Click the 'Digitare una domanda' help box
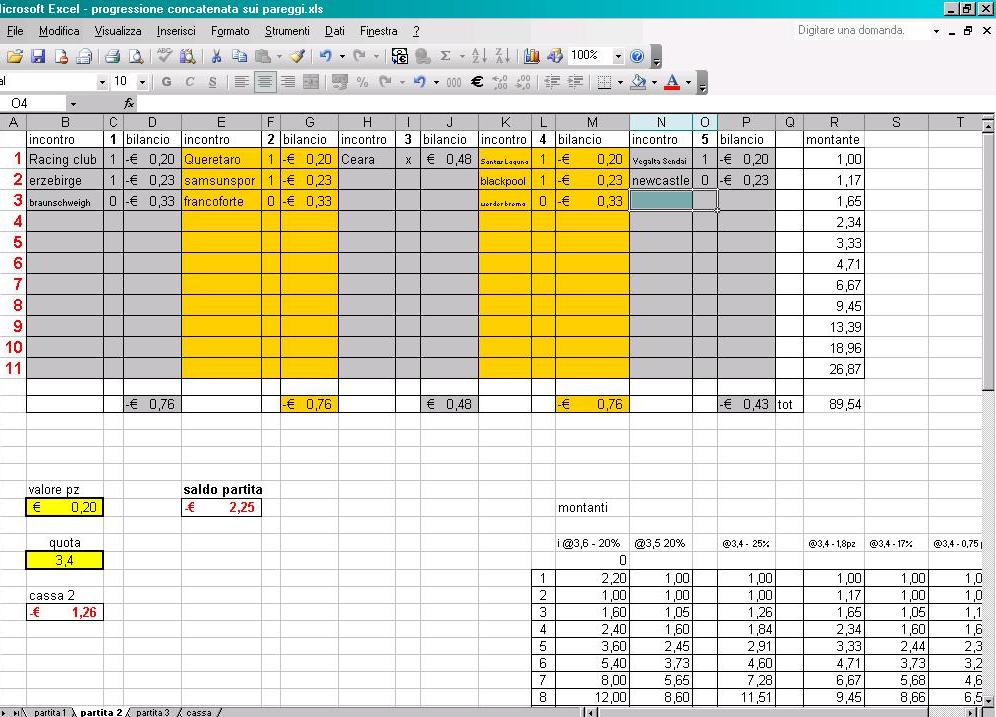 [x=863, y=30]
